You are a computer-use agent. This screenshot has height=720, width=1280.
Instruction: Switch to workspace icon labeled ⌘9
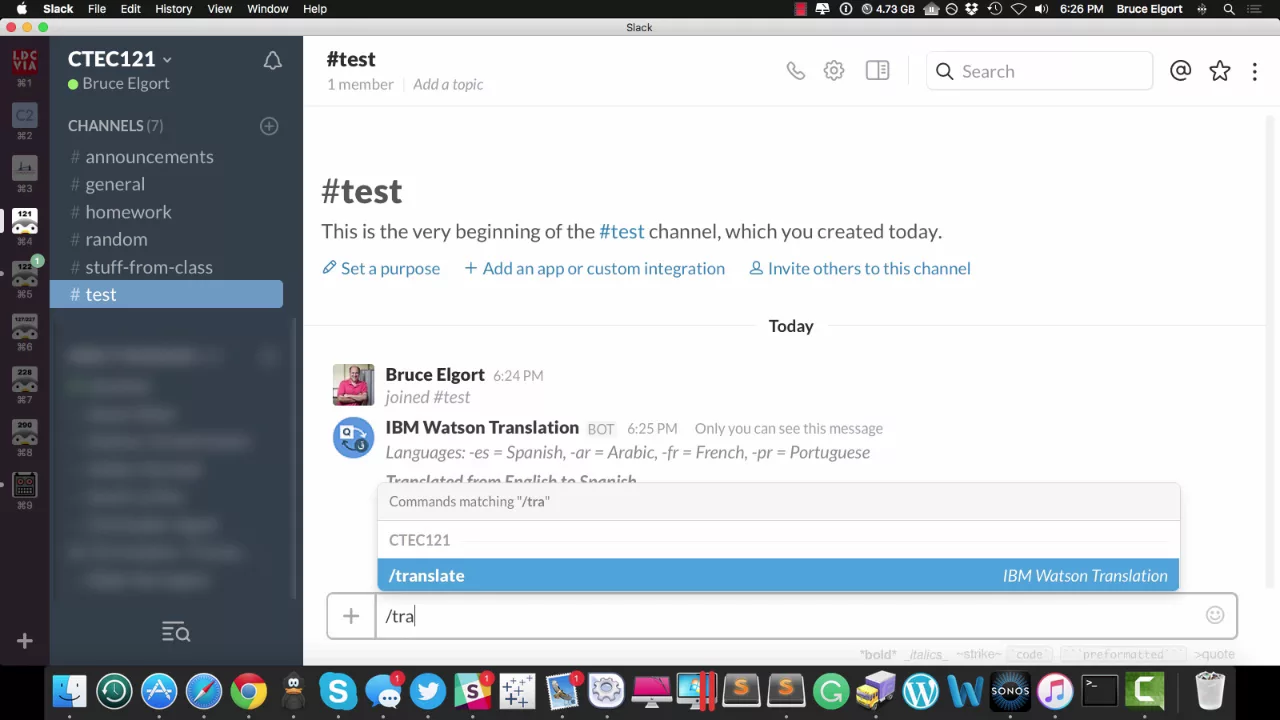coord(25,486)
